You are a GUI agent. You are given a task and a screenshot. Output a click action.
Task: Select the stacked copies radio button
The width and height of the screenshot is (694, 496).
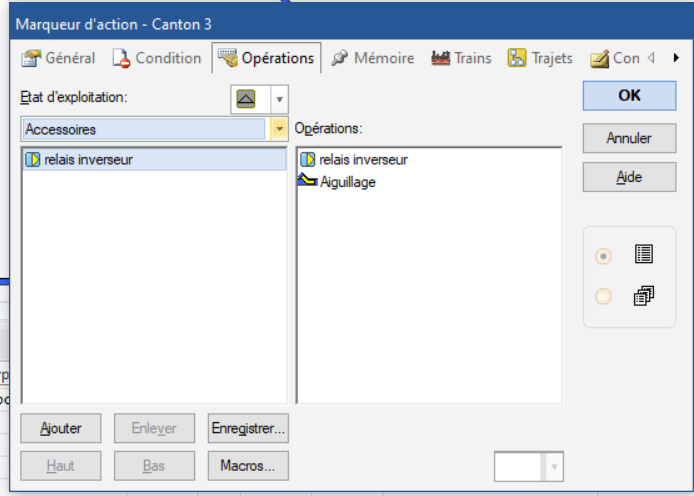[x=603, y=296]
